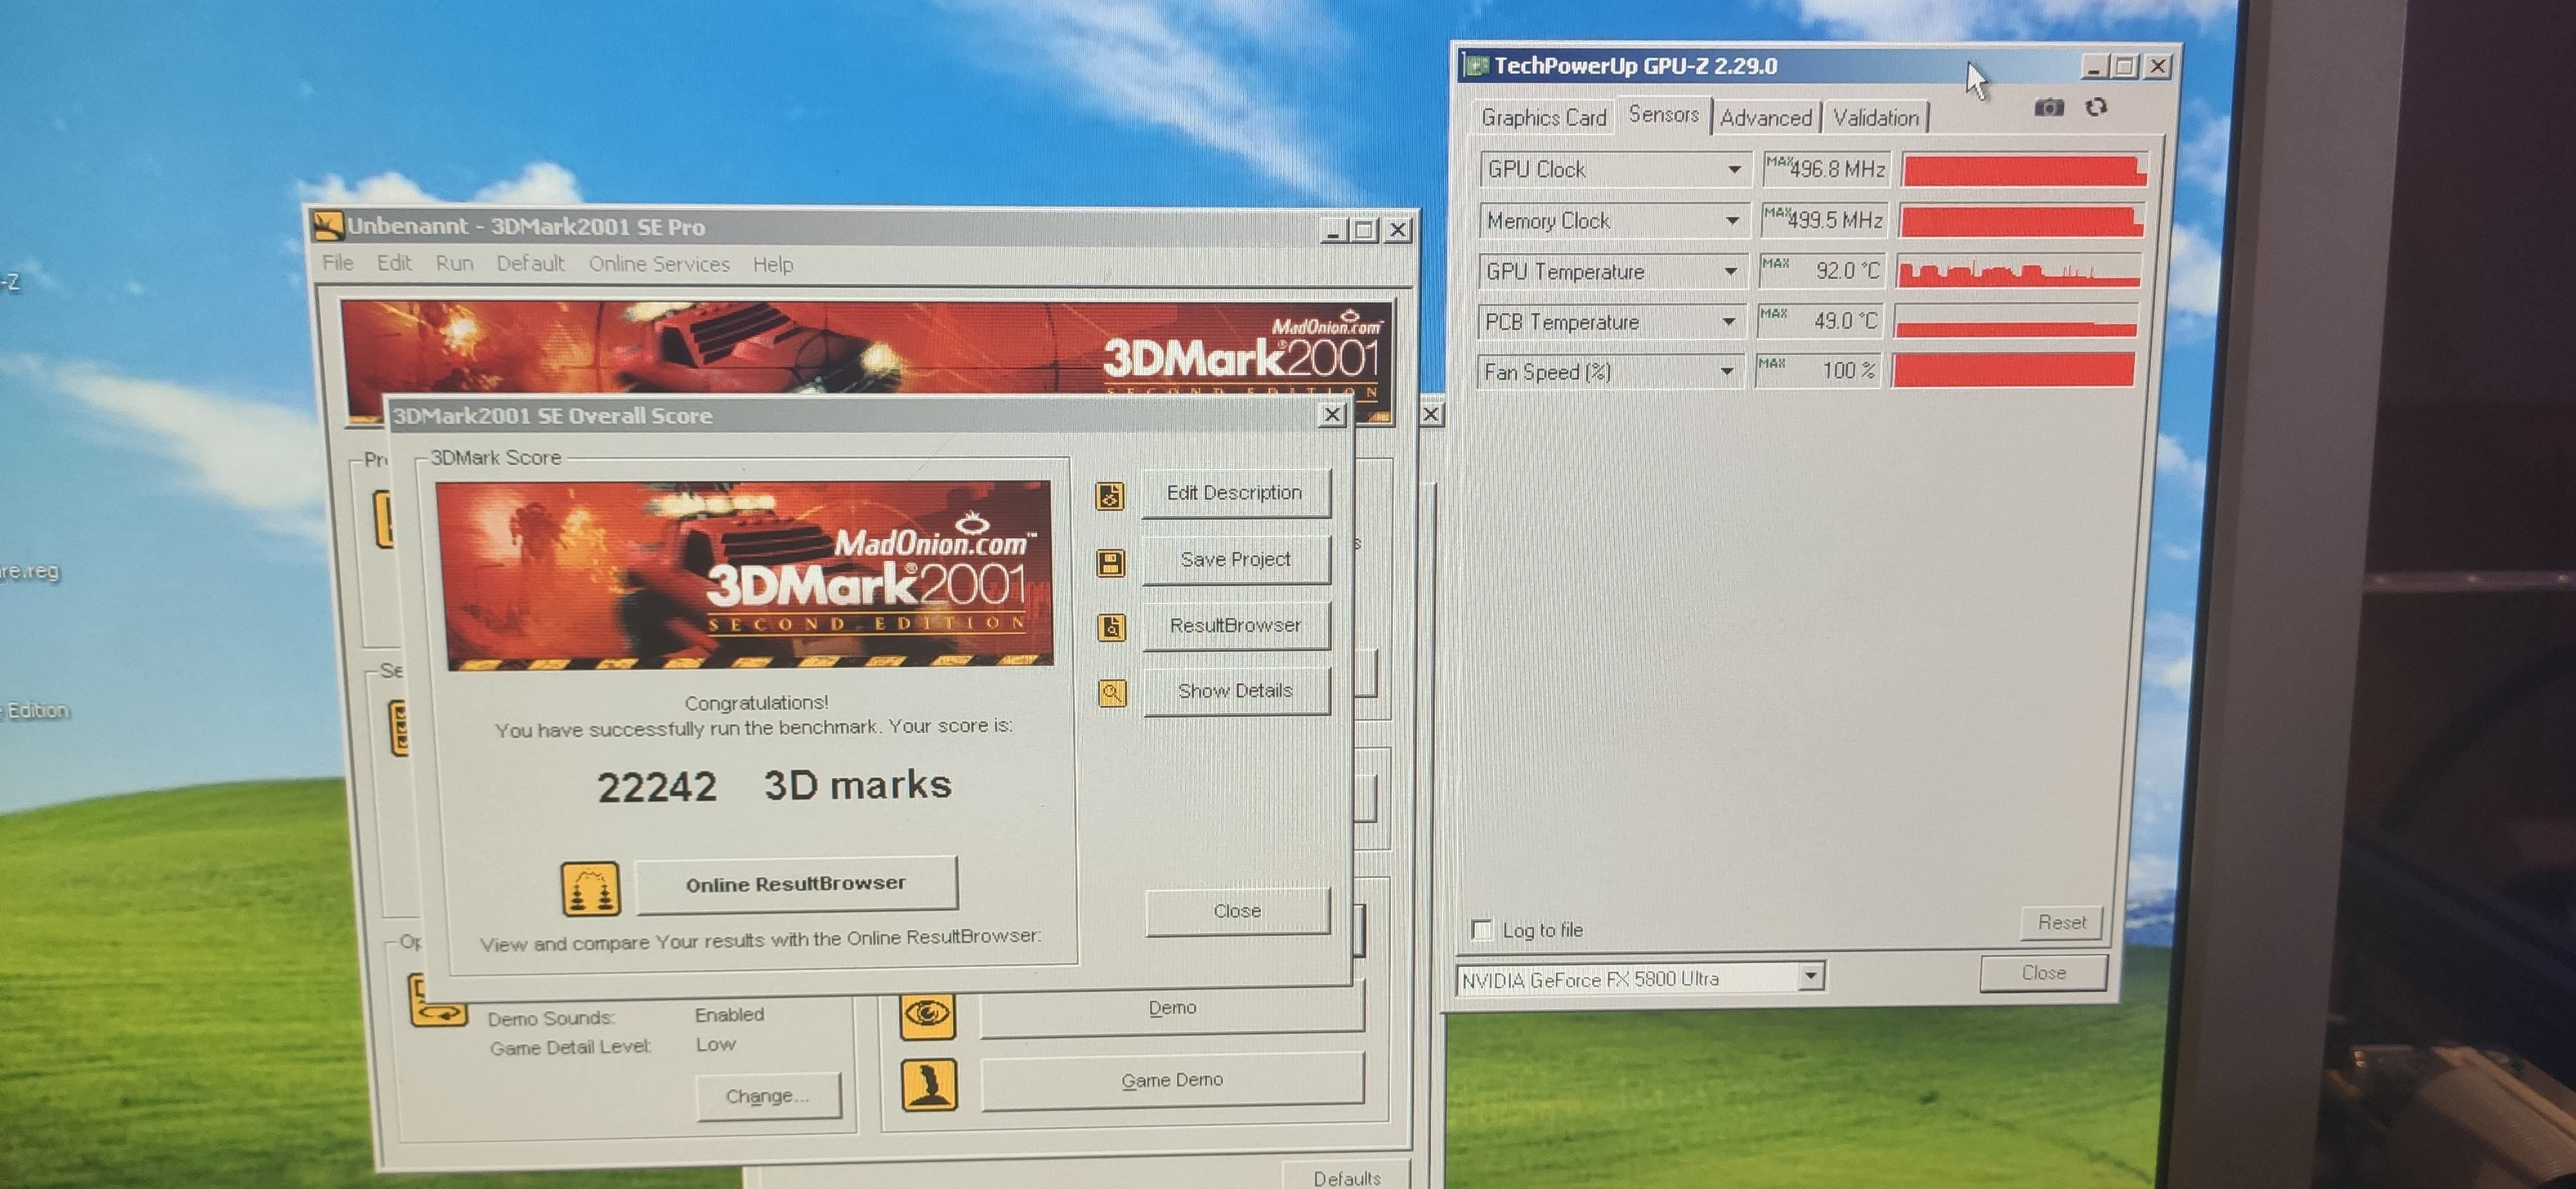The width and height of the screenshot is (2576, 1189).
Task: Click the GPU Clock red graph bar
Action: 2024,171
